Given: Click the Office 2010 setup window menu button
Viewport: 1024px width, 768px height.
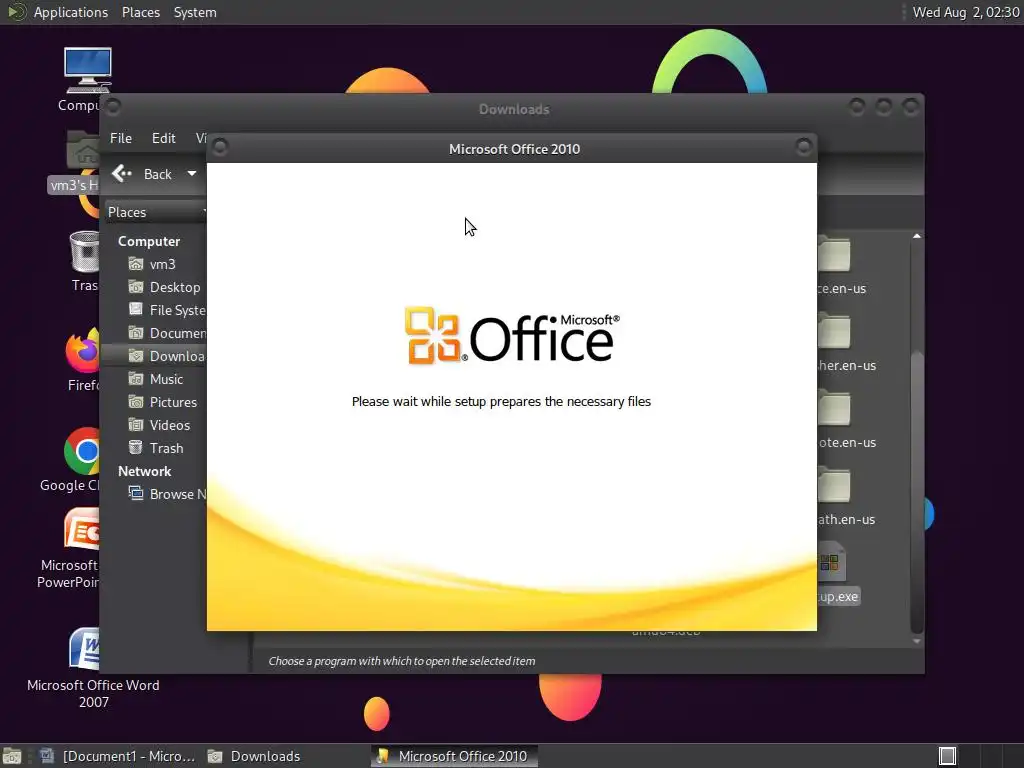Looking at the screenshot, I should (220, 147).
